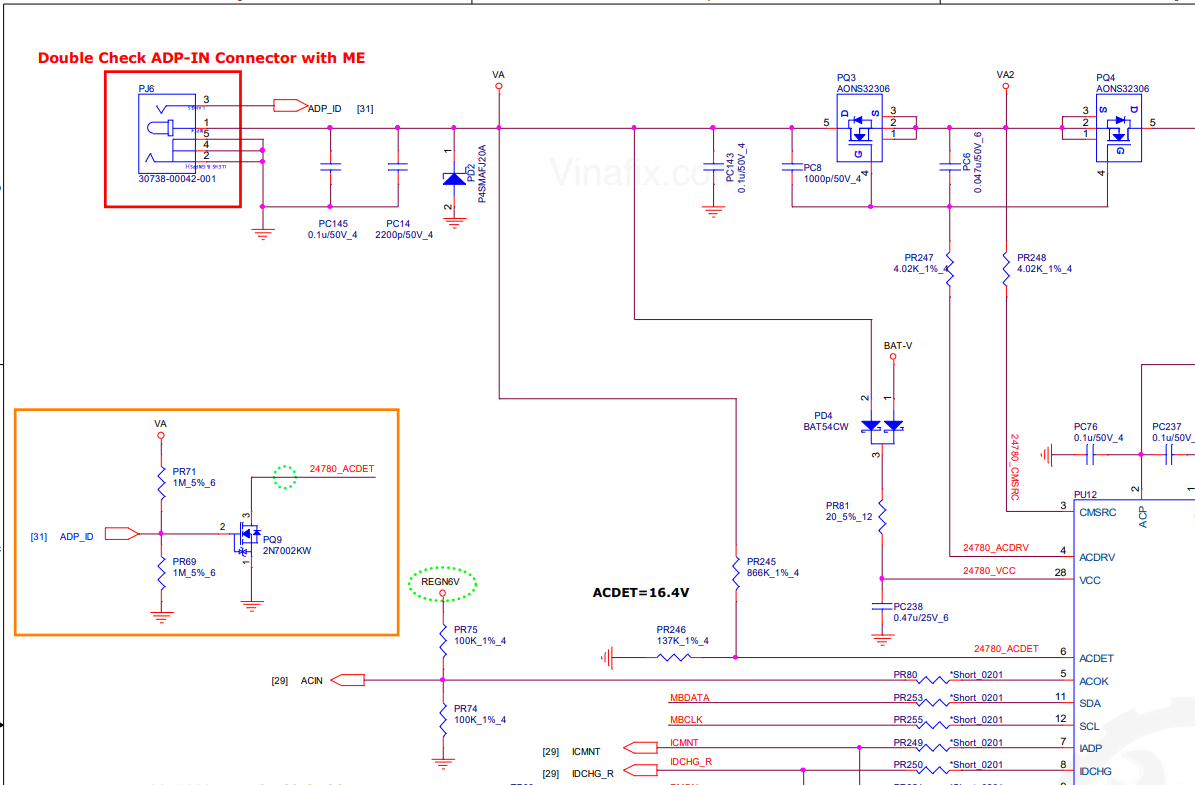
Task: Click the 866K_1%_4 resistor value
Action: pos(773,573)
